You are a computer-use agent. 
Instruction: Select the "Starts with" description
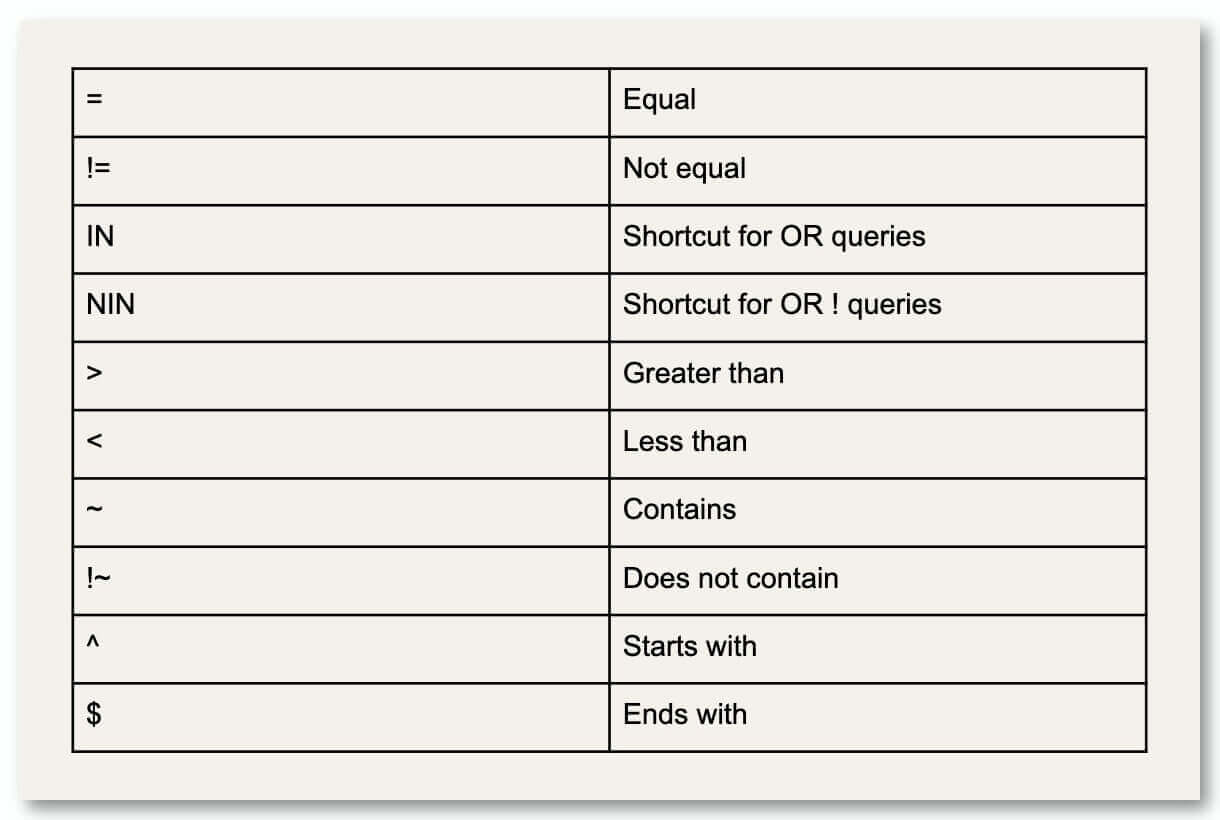[689, 646]
